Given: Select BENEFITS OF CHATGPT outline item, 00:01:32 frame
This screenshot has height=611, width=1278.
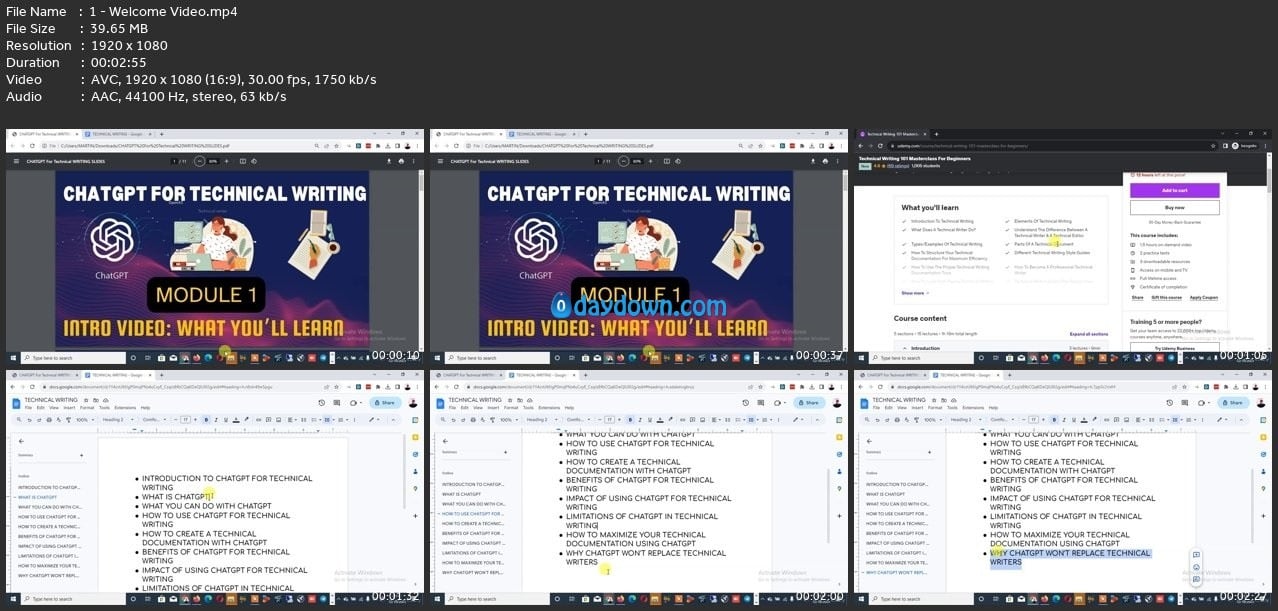Looking at the screenshot, I should [49, 537].
